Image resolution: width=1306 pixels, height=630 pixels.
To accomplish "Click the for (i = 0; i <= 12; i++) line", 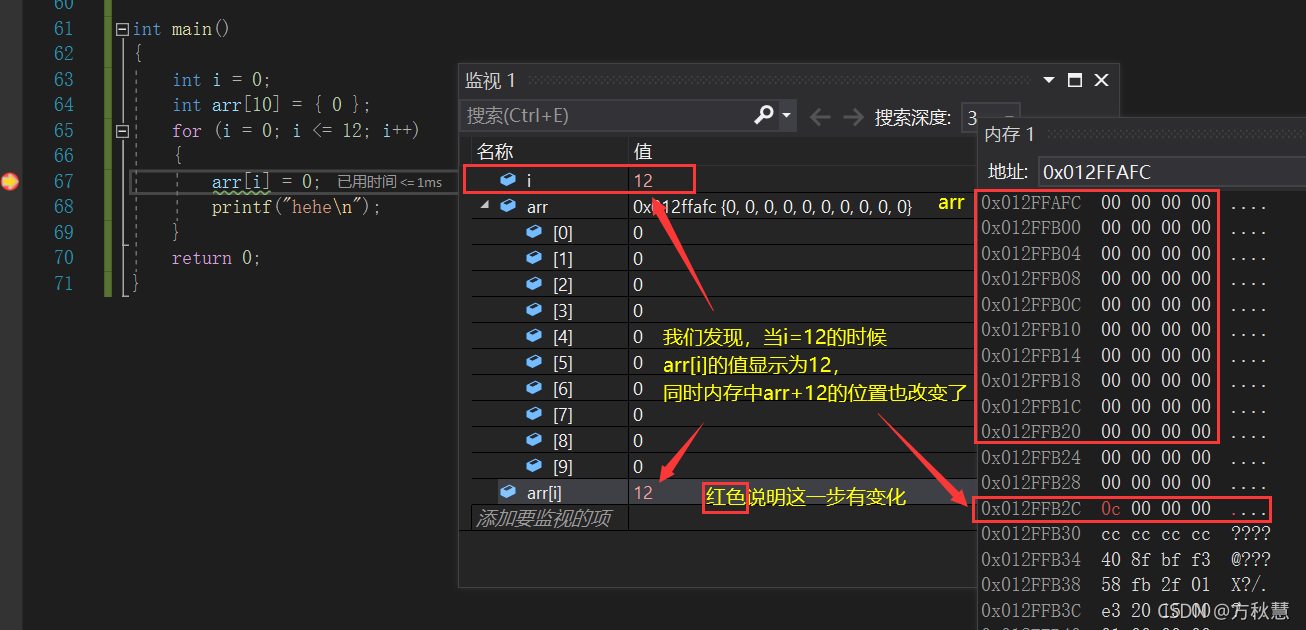I will tap(296, 130).
